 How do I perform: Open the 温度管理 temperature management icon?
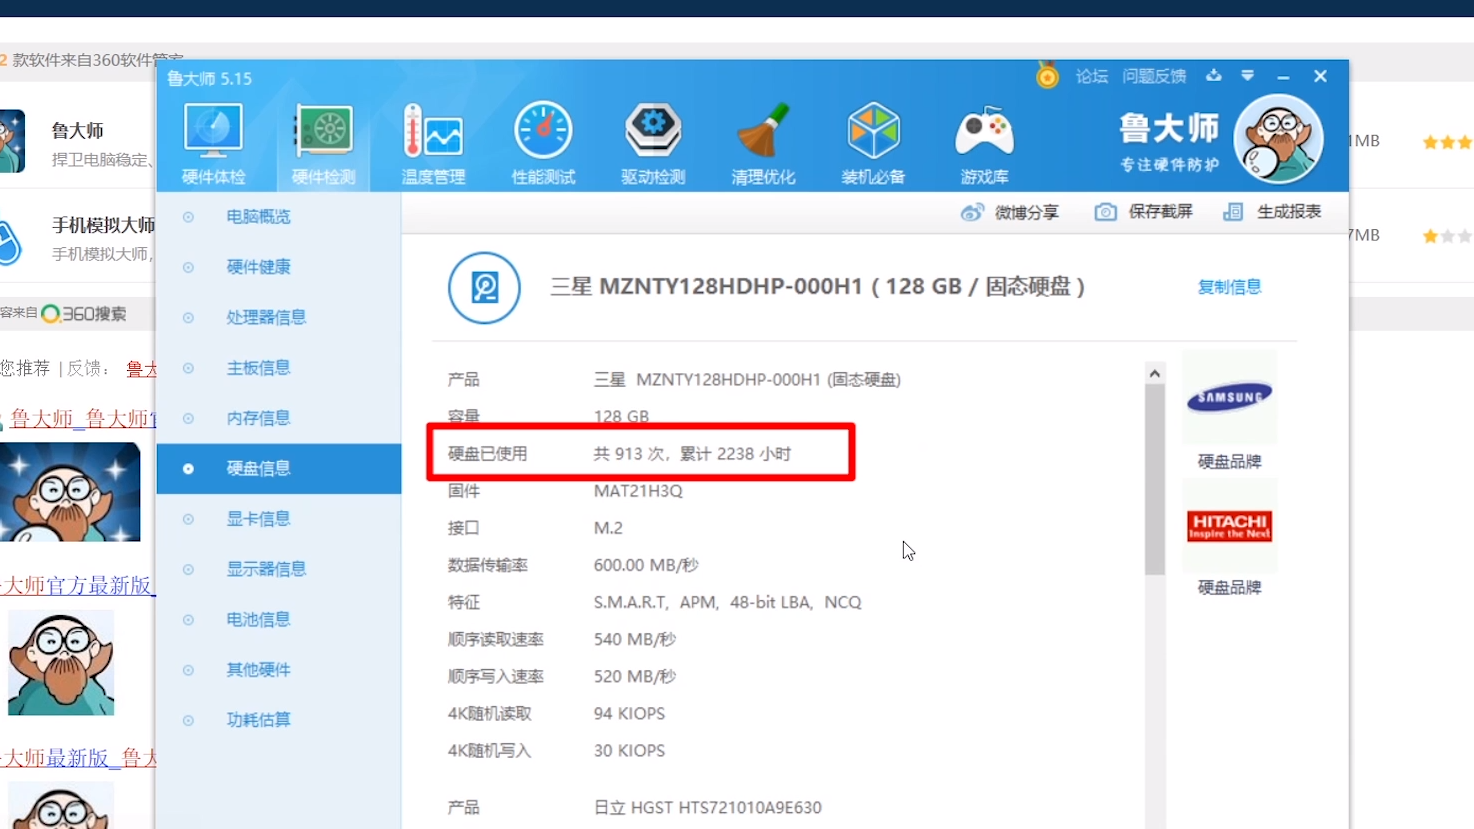(433, 143)
